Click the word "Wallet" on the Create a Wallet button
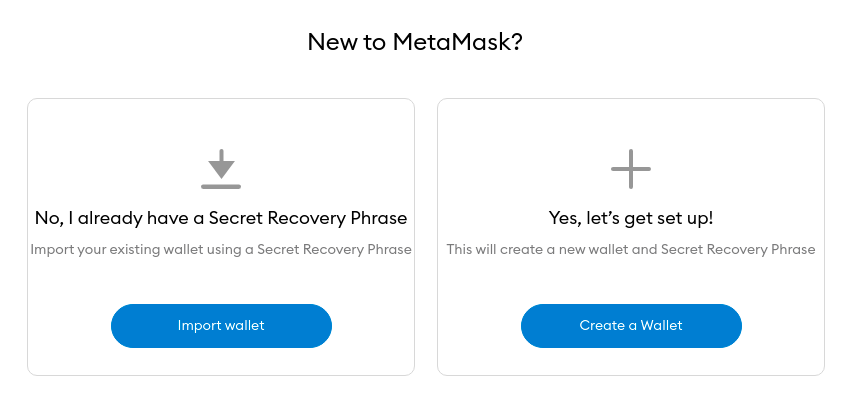The height and width of the screenshot is (404, 850). (x=661, y=326)
